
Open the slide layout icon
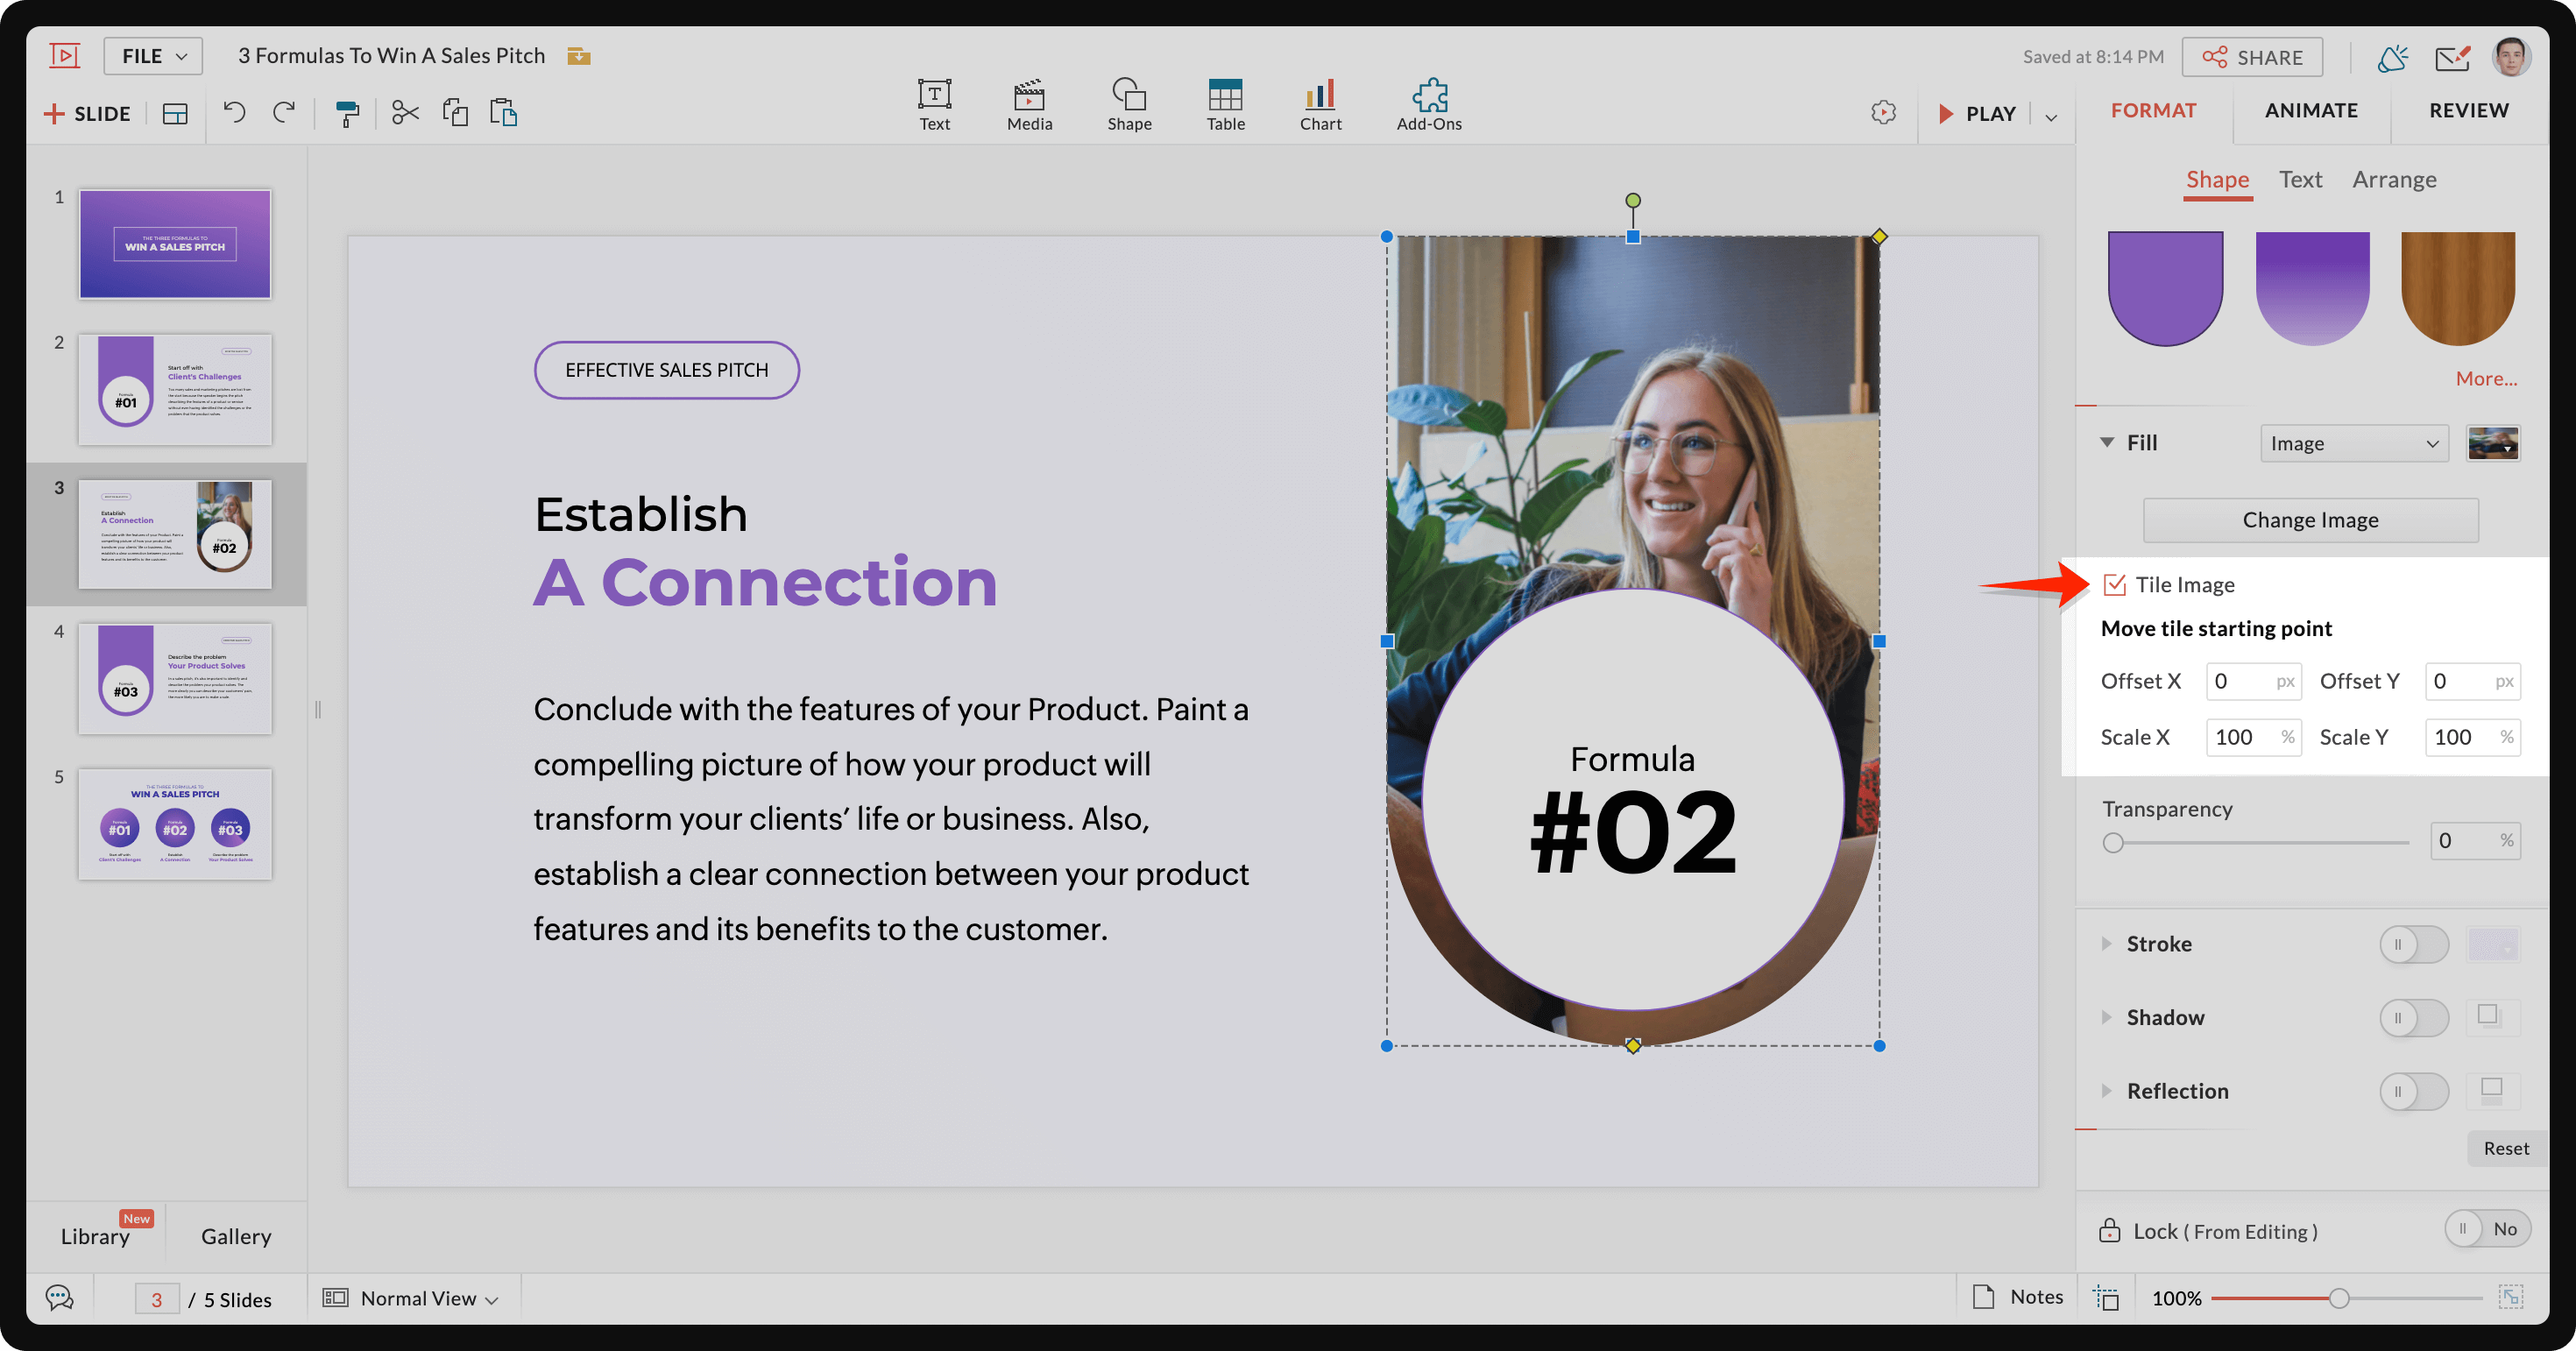pyautogui.click(x=175, y=114)
